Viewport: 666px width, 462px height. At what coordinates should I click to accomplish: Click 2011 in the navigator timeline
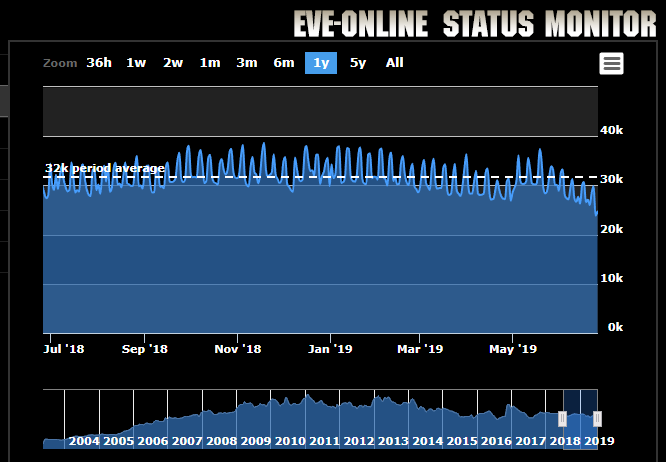(x=325, y=441)
